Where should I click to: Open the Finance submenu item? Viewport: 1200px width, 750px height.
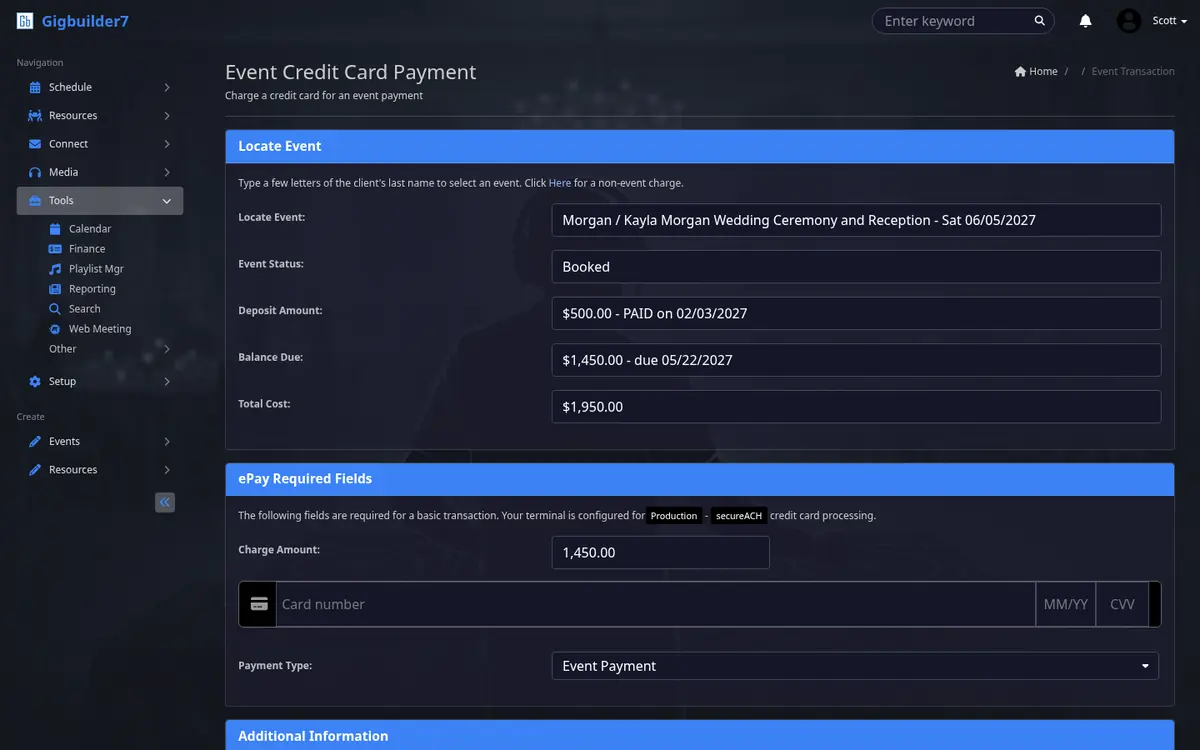pyautogui.click(x=87, y=249)
